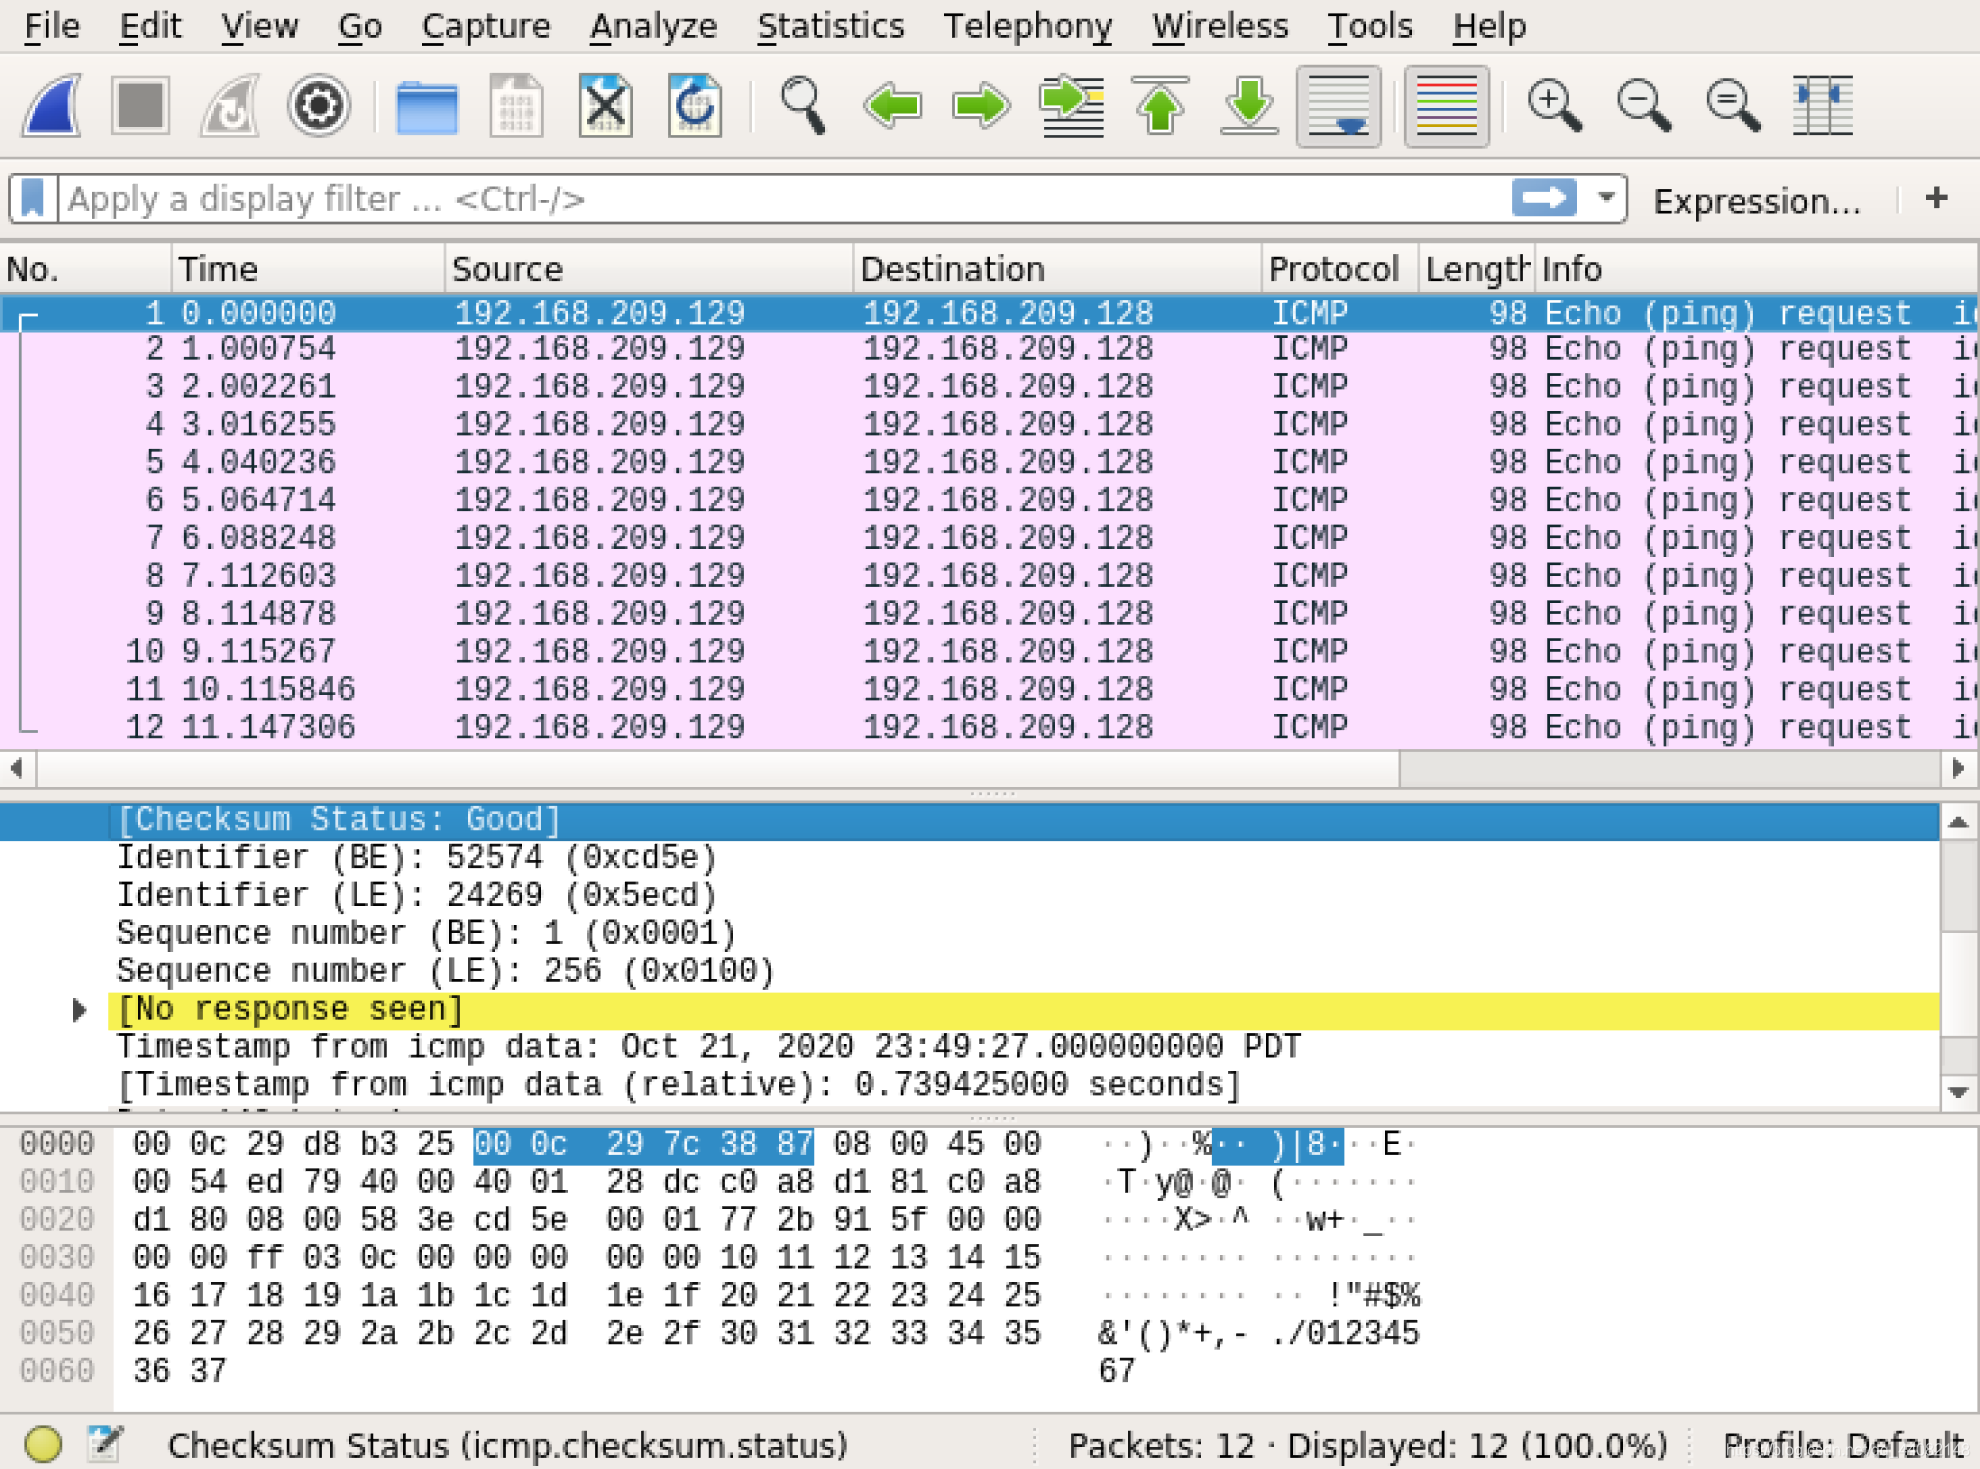The width and height of the screenshot is (1980, 1469).
Task: Open the Expression builder
Action: point(1756,201)
